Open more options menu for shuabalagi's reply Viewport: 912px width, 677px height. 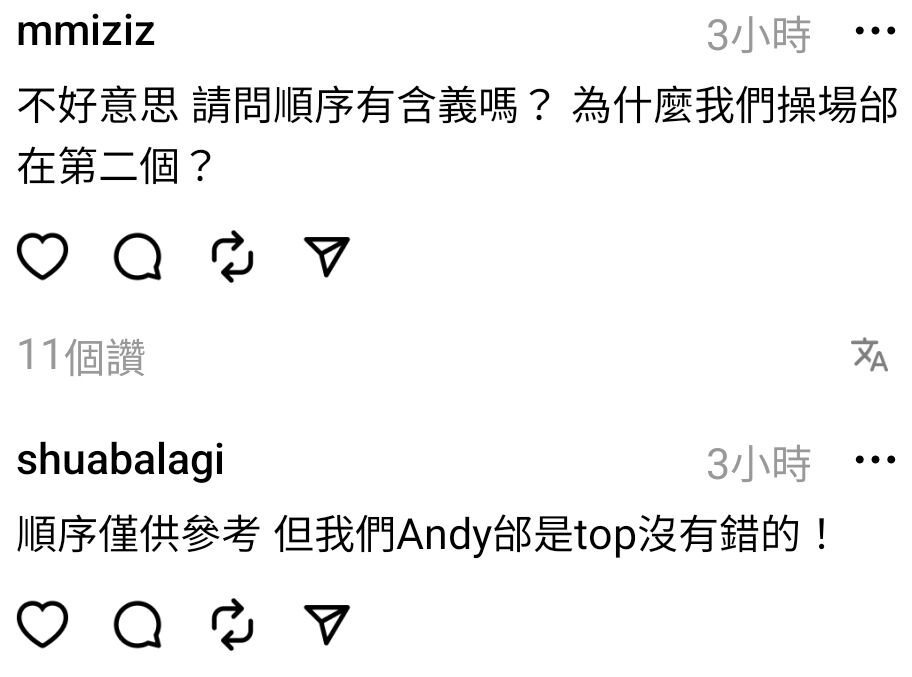tap(875, 460)
